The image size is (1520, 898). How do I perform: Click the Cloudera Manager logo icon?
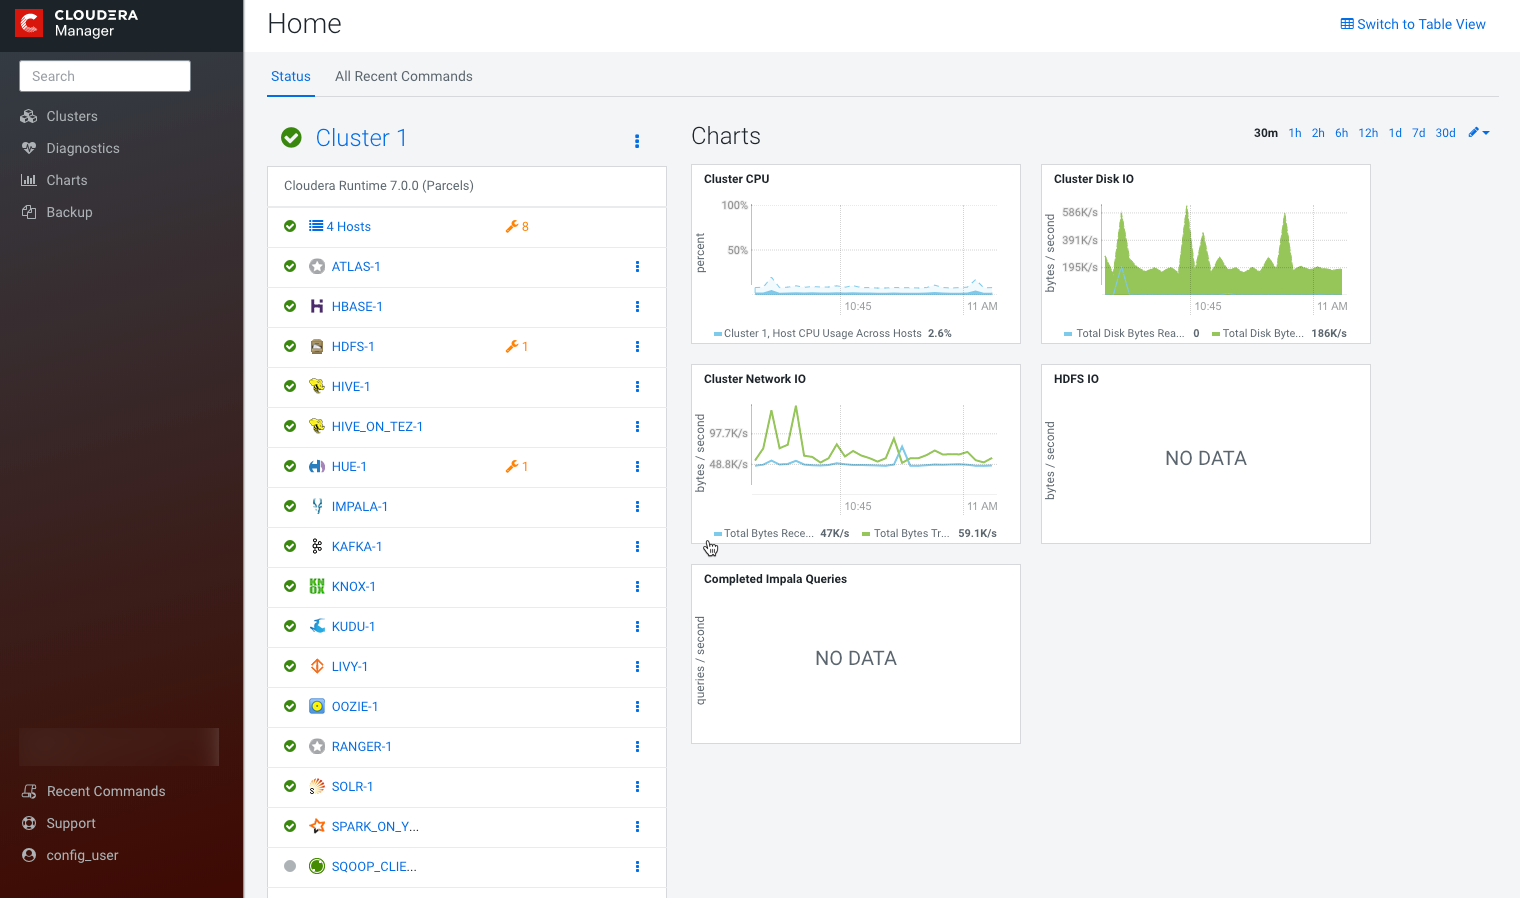tap(29, 23)
